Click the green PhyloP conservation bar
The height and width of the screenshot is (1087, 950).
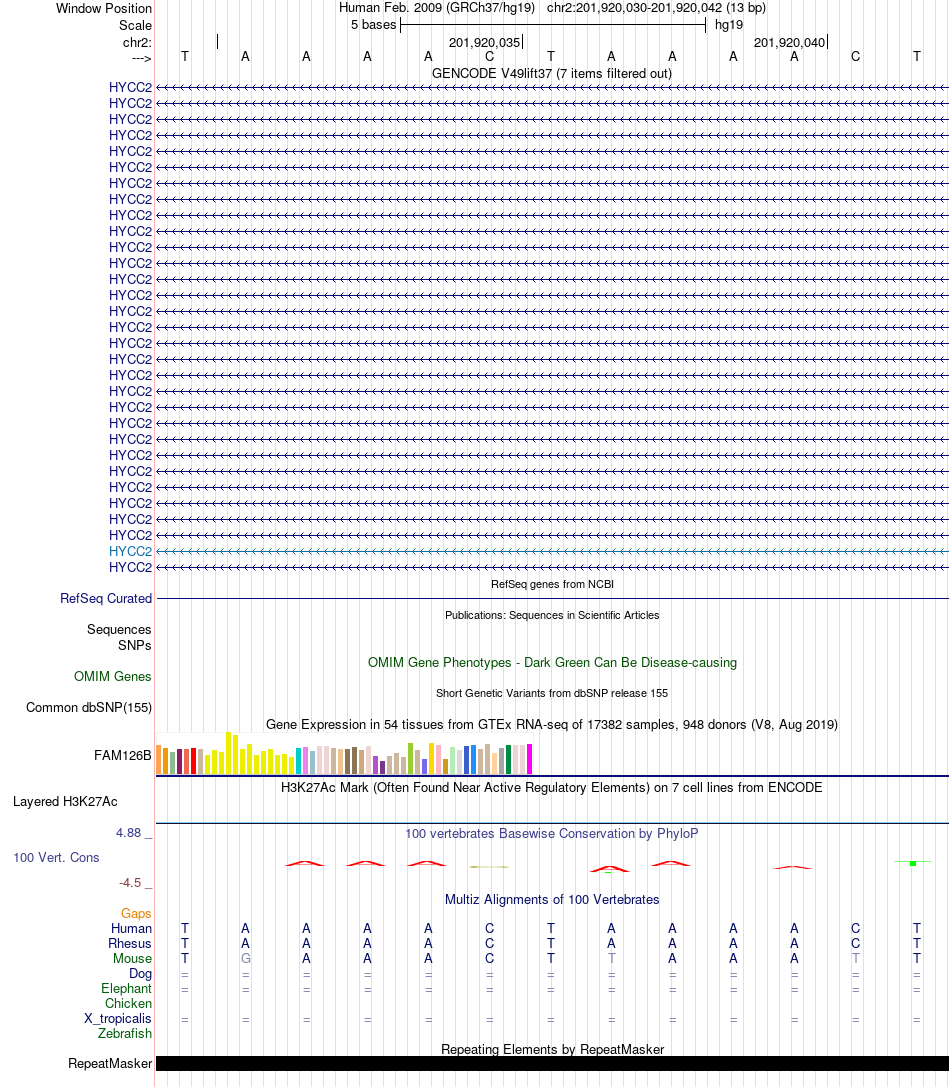pos(913,863)
